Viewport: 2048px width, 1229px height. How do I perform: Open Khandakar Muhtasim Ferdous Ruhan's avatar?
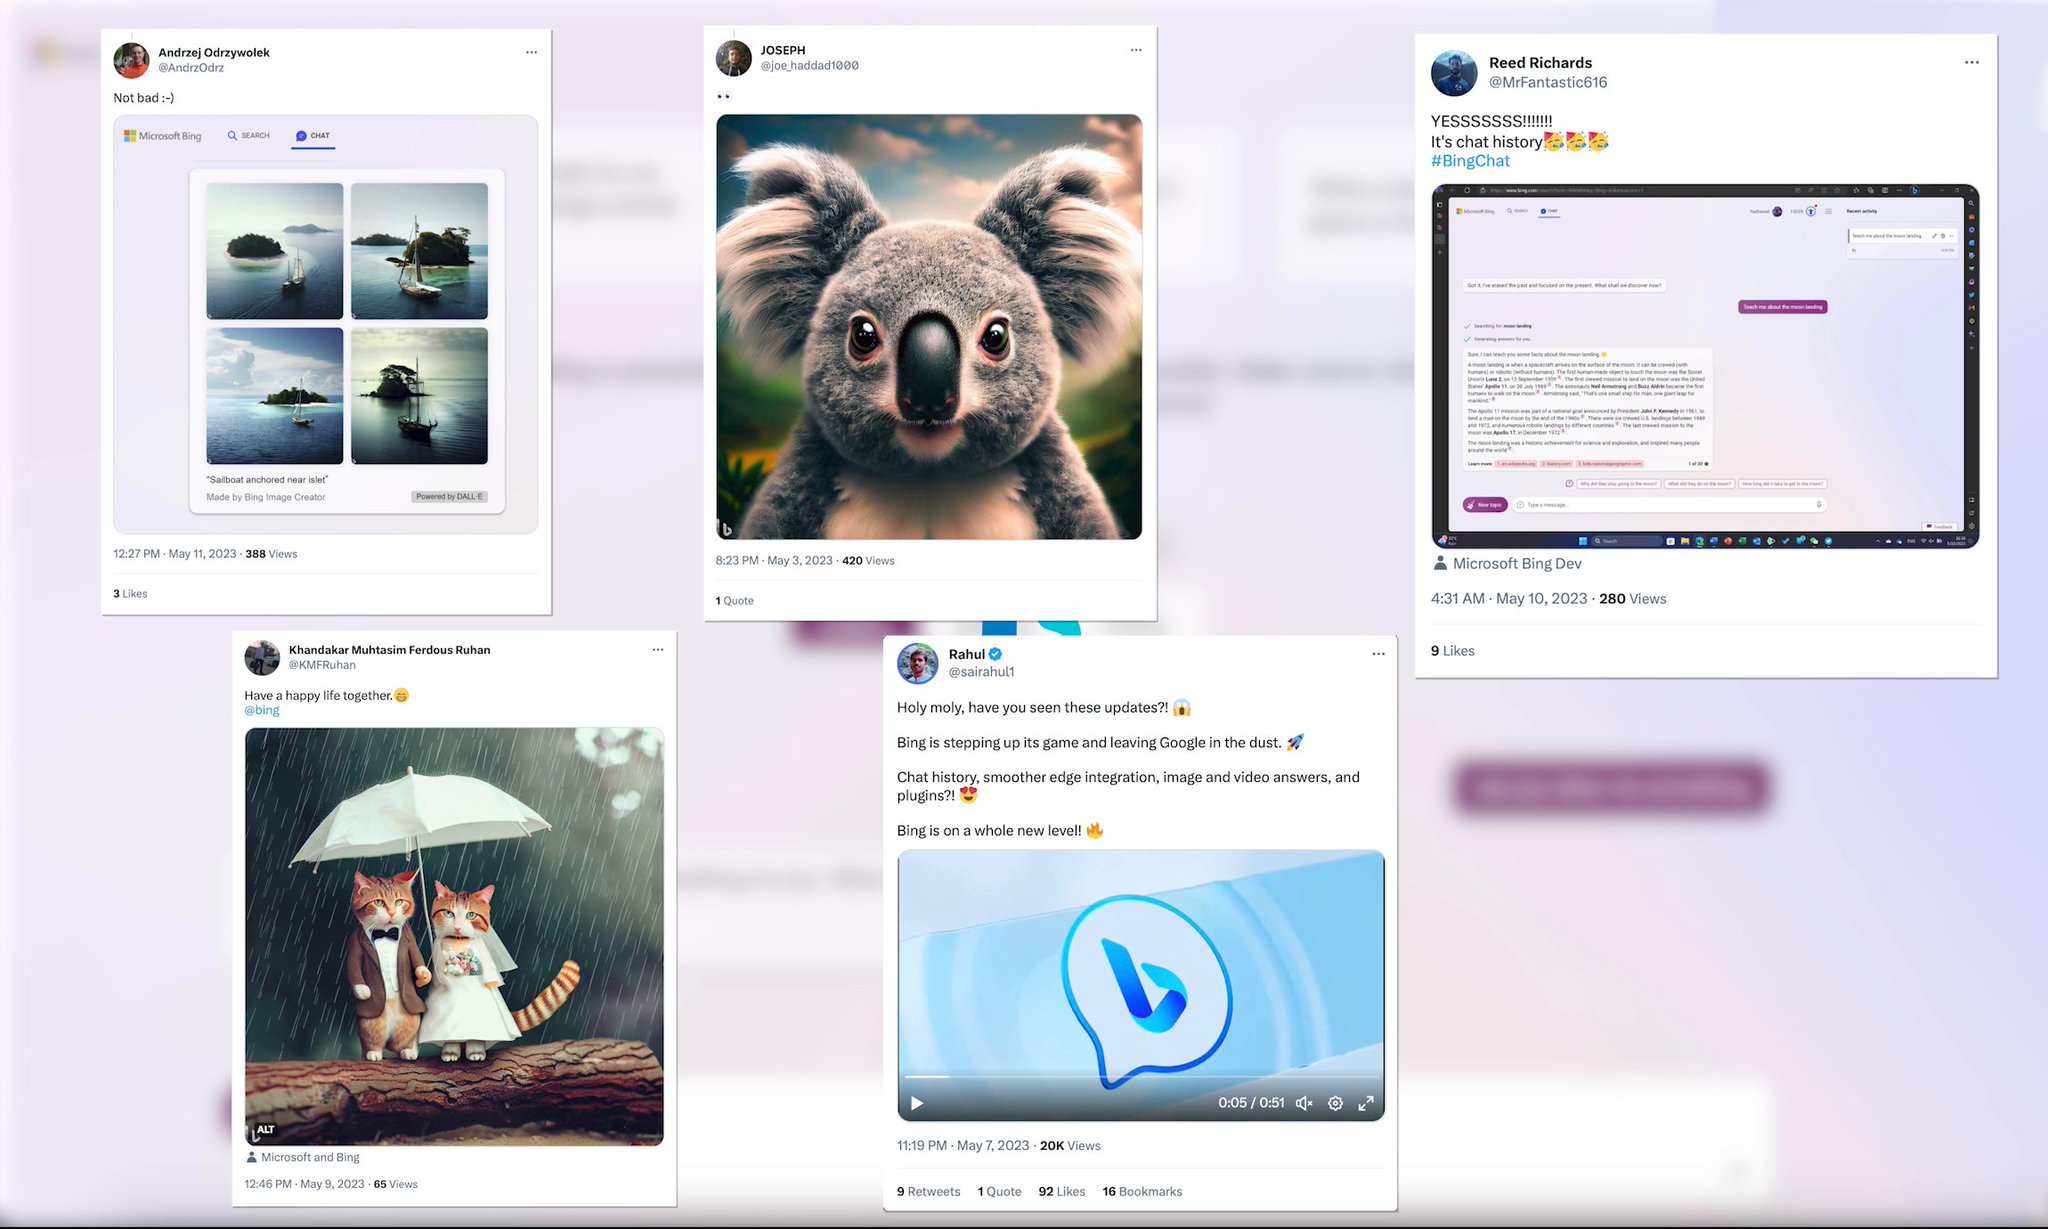pos(262,657)
